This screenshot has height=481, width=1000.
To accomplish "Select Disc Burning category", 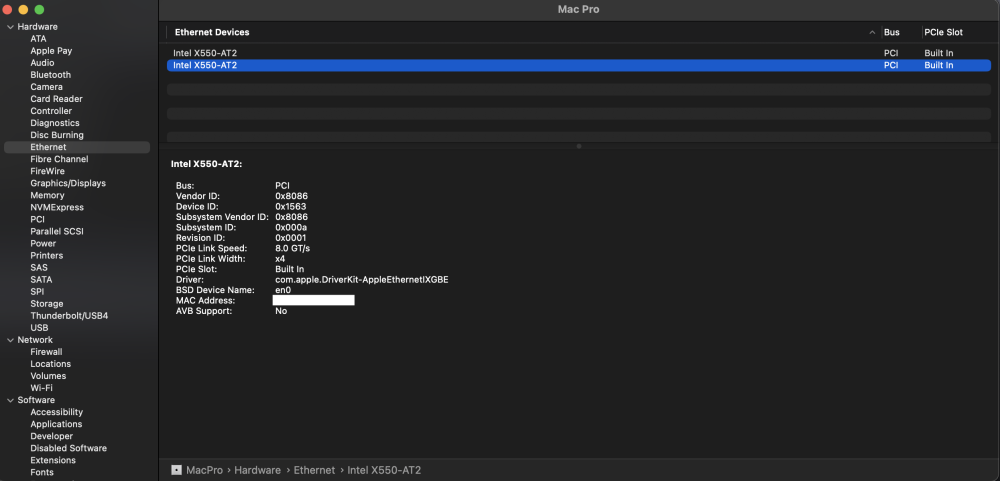I will click(x=57, y=135).
